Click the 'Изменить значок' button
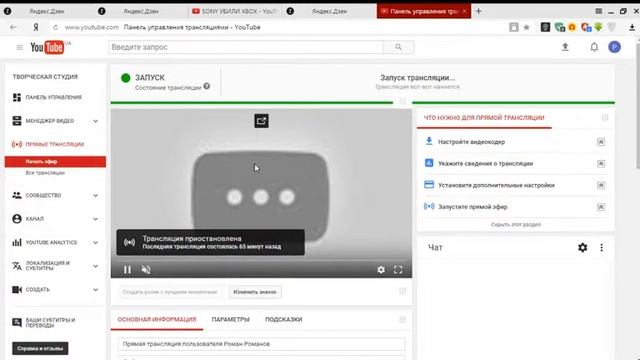 click(x=255, y=292)
